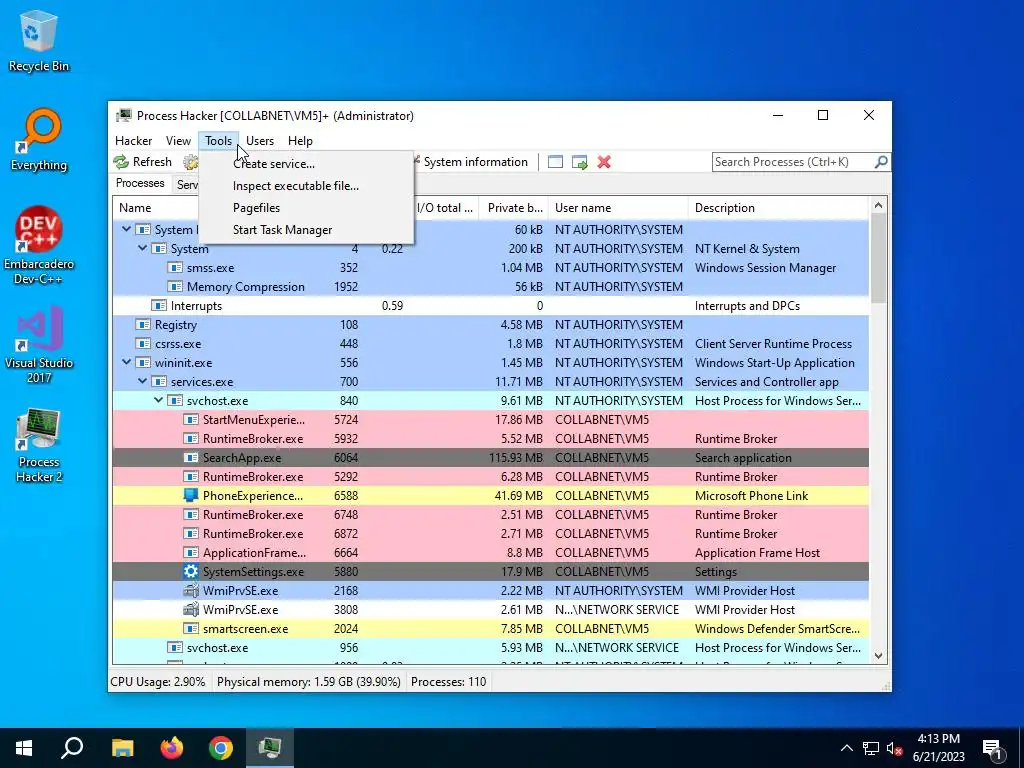
Task: Click the muted volume tray icon
Action: 894,748
